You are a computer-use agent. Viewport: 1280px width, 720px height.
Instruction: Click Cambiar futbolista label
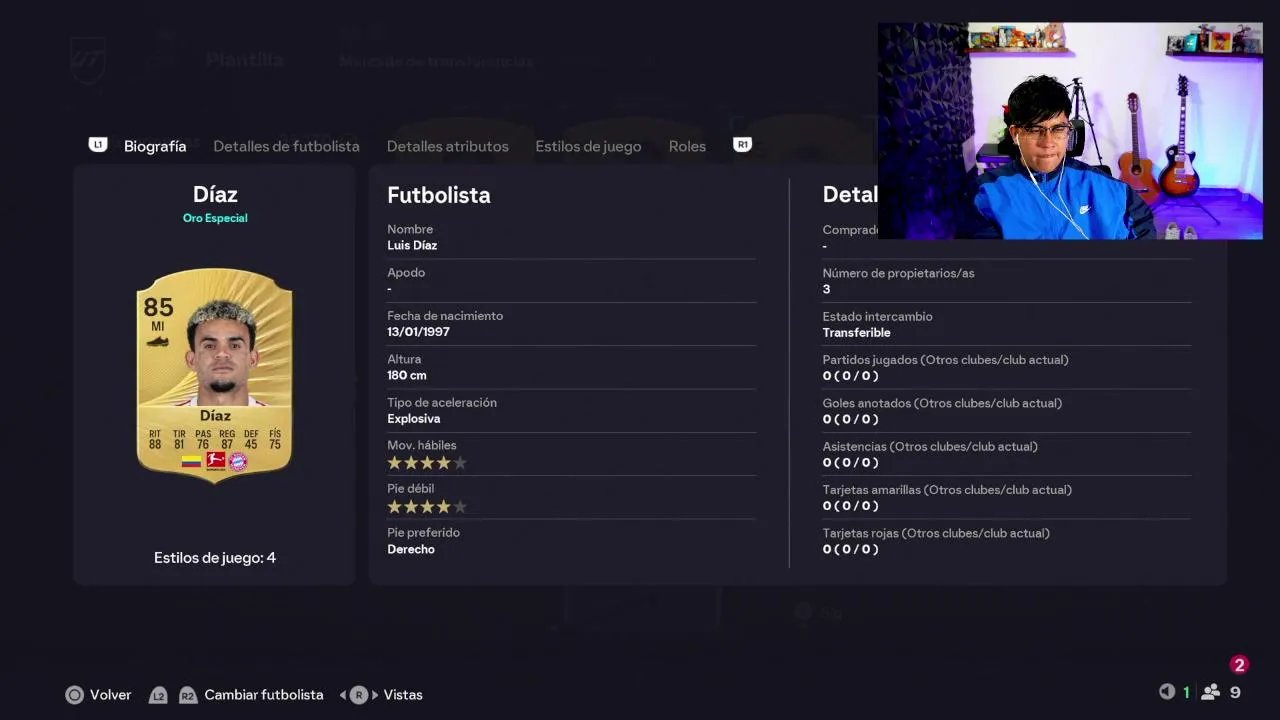point(264,695)
